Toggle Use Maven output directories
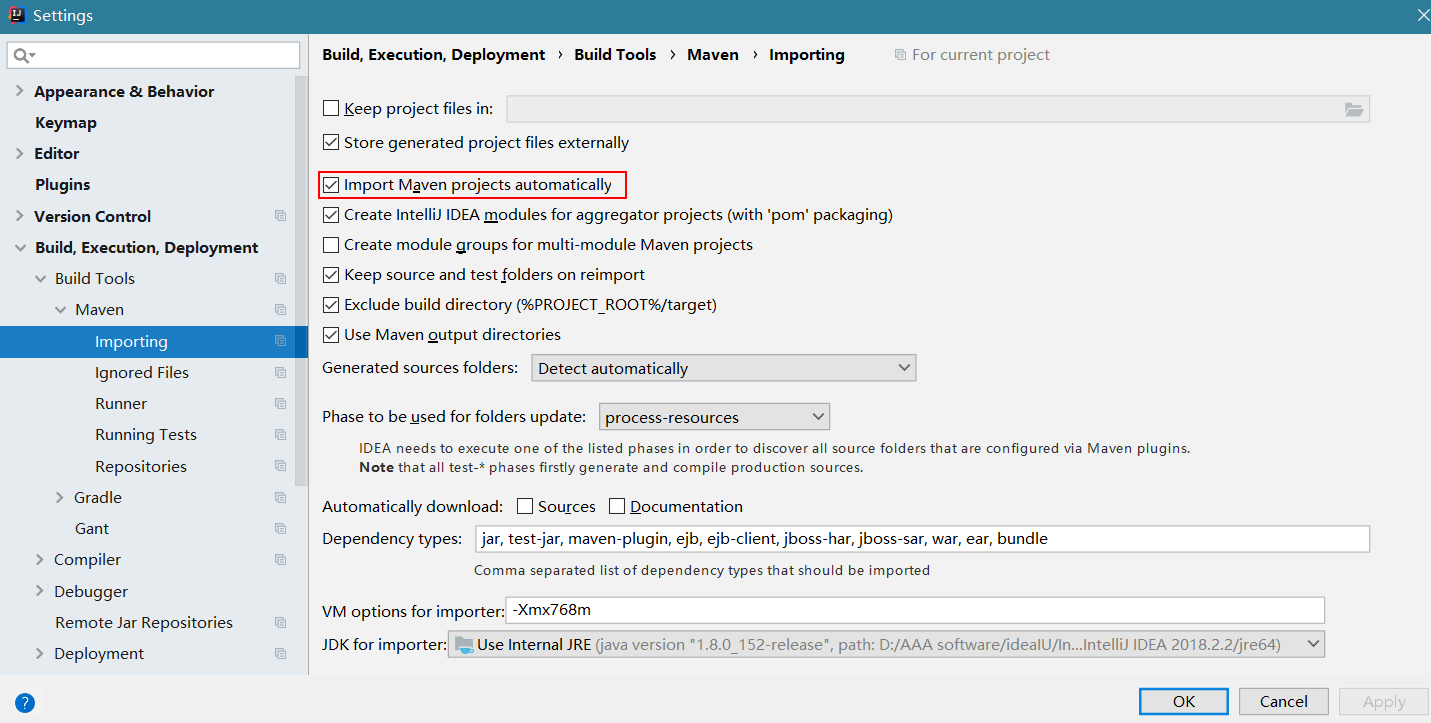The height and width of the screenshot is (723, 1431). [x=331, y=335]
